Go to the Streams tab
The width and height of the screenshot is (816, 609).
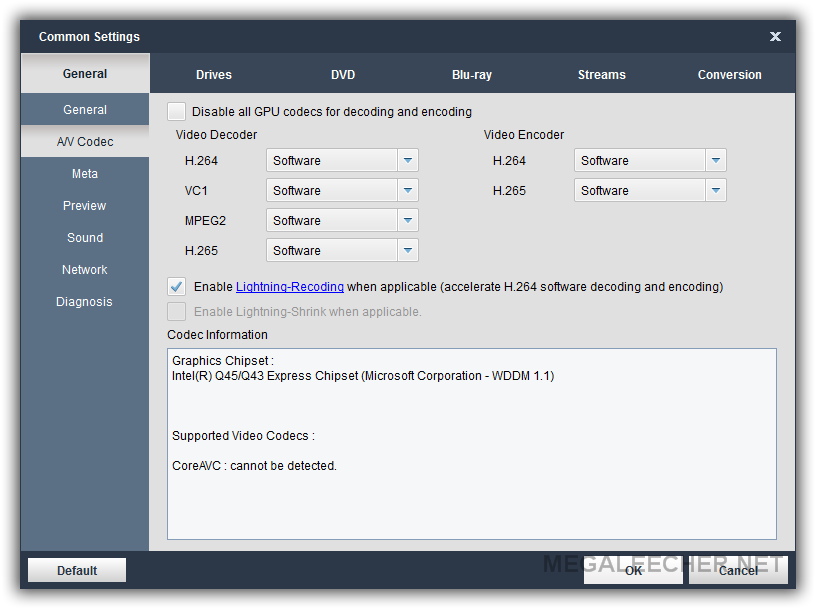click(x=602, y=74)
